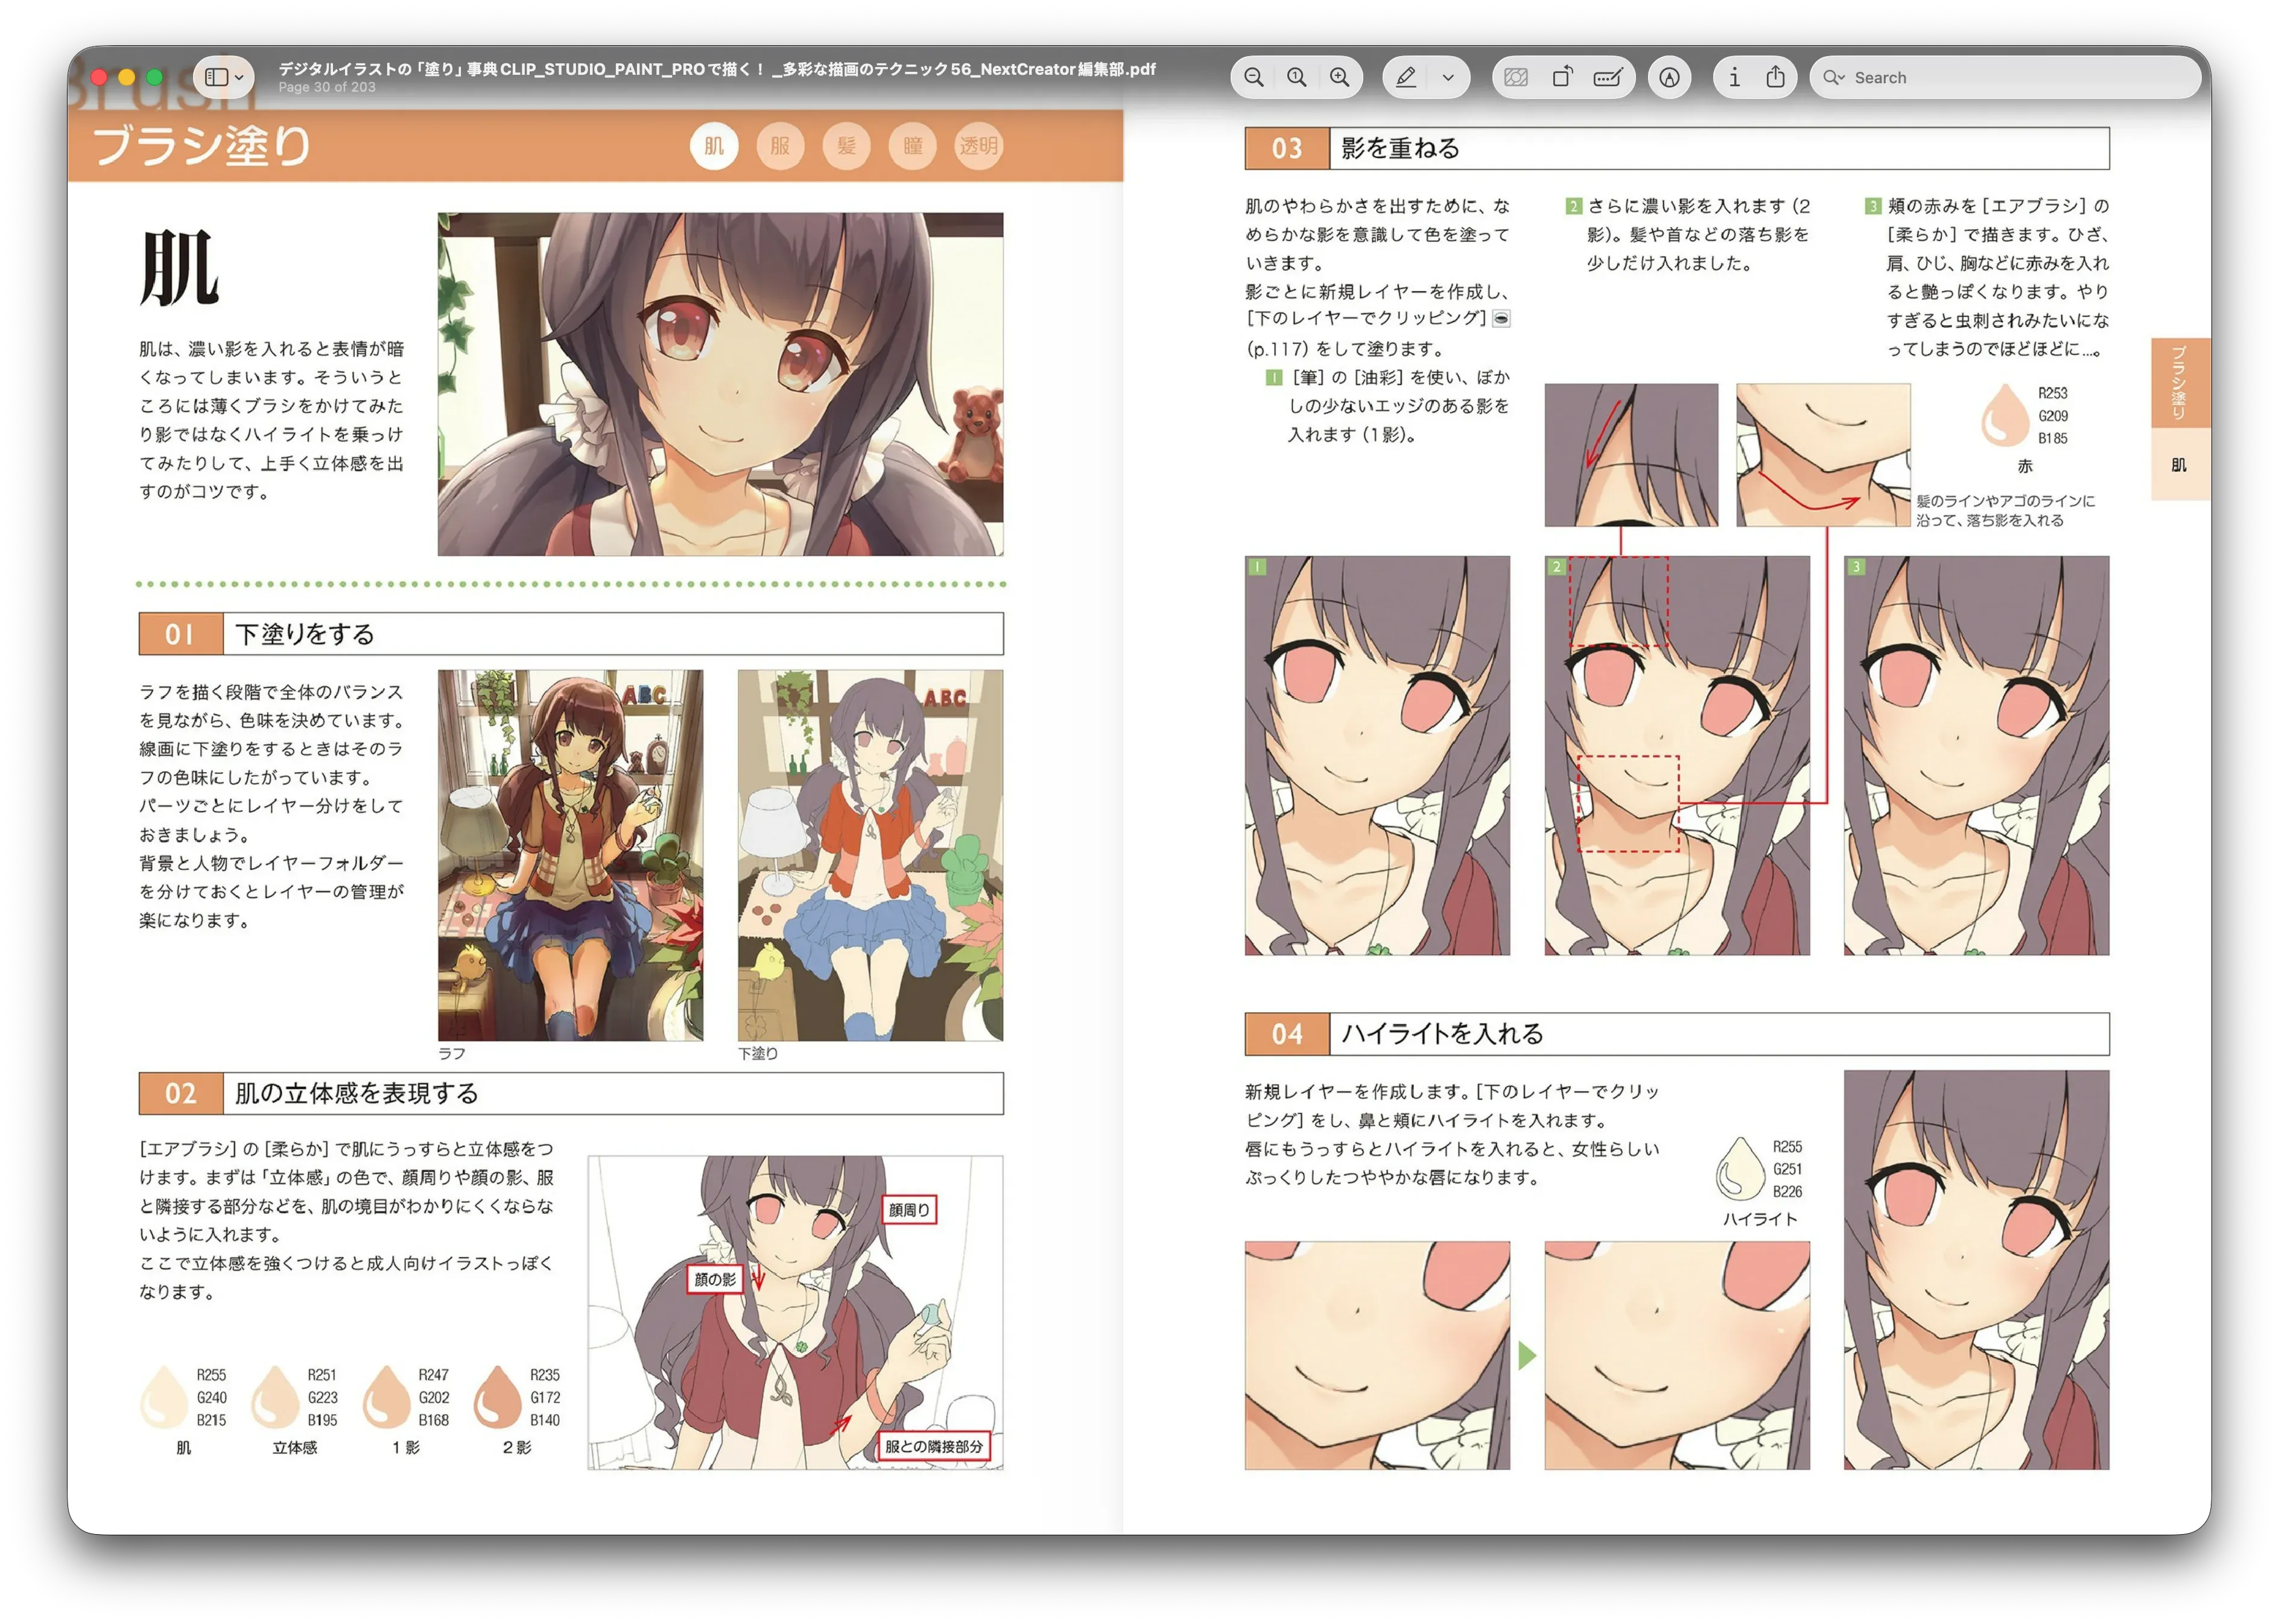This screenshot has width=2279, height=1624.
Task: Click the R235 G172 B140 2影 color drop
Action: coord(498,1398)
